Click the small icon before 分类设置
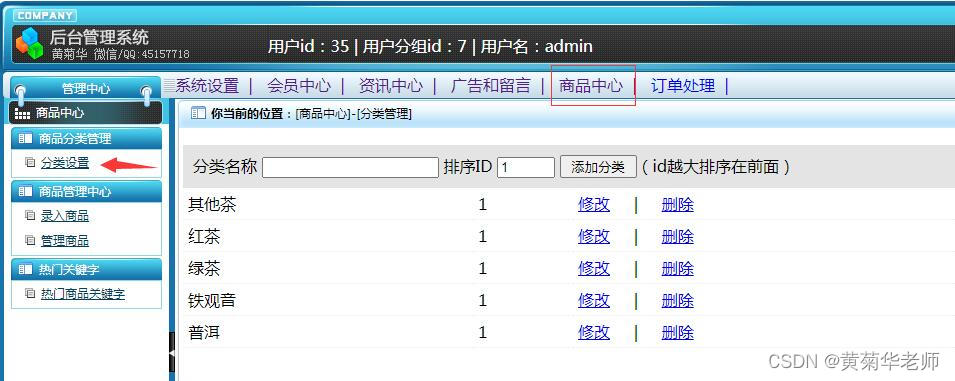This screenshot has height=381, width=955. click(x=30, y=163)
